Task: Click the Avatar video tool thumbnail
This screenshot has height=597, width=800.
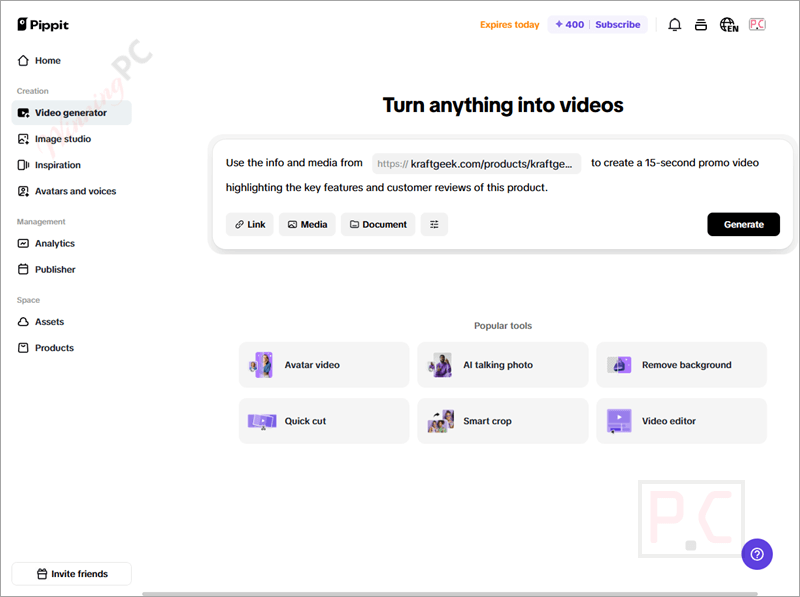Action: (x=261, y=365)
